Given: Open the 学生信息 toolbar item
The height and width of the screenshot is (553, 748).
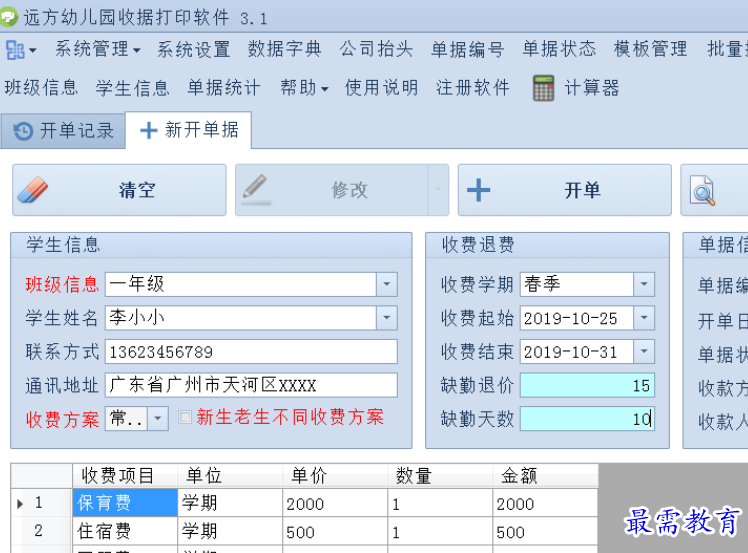Looking at the screenshot, I should 133,88.
